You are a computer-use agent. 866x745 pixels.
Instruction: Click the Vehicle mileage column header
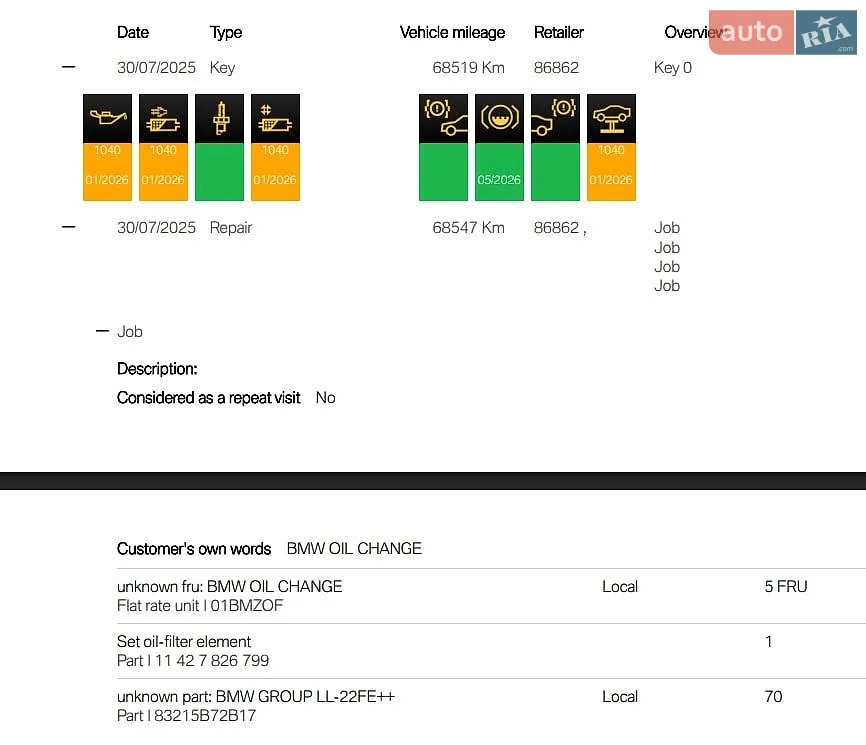[452, 33]
